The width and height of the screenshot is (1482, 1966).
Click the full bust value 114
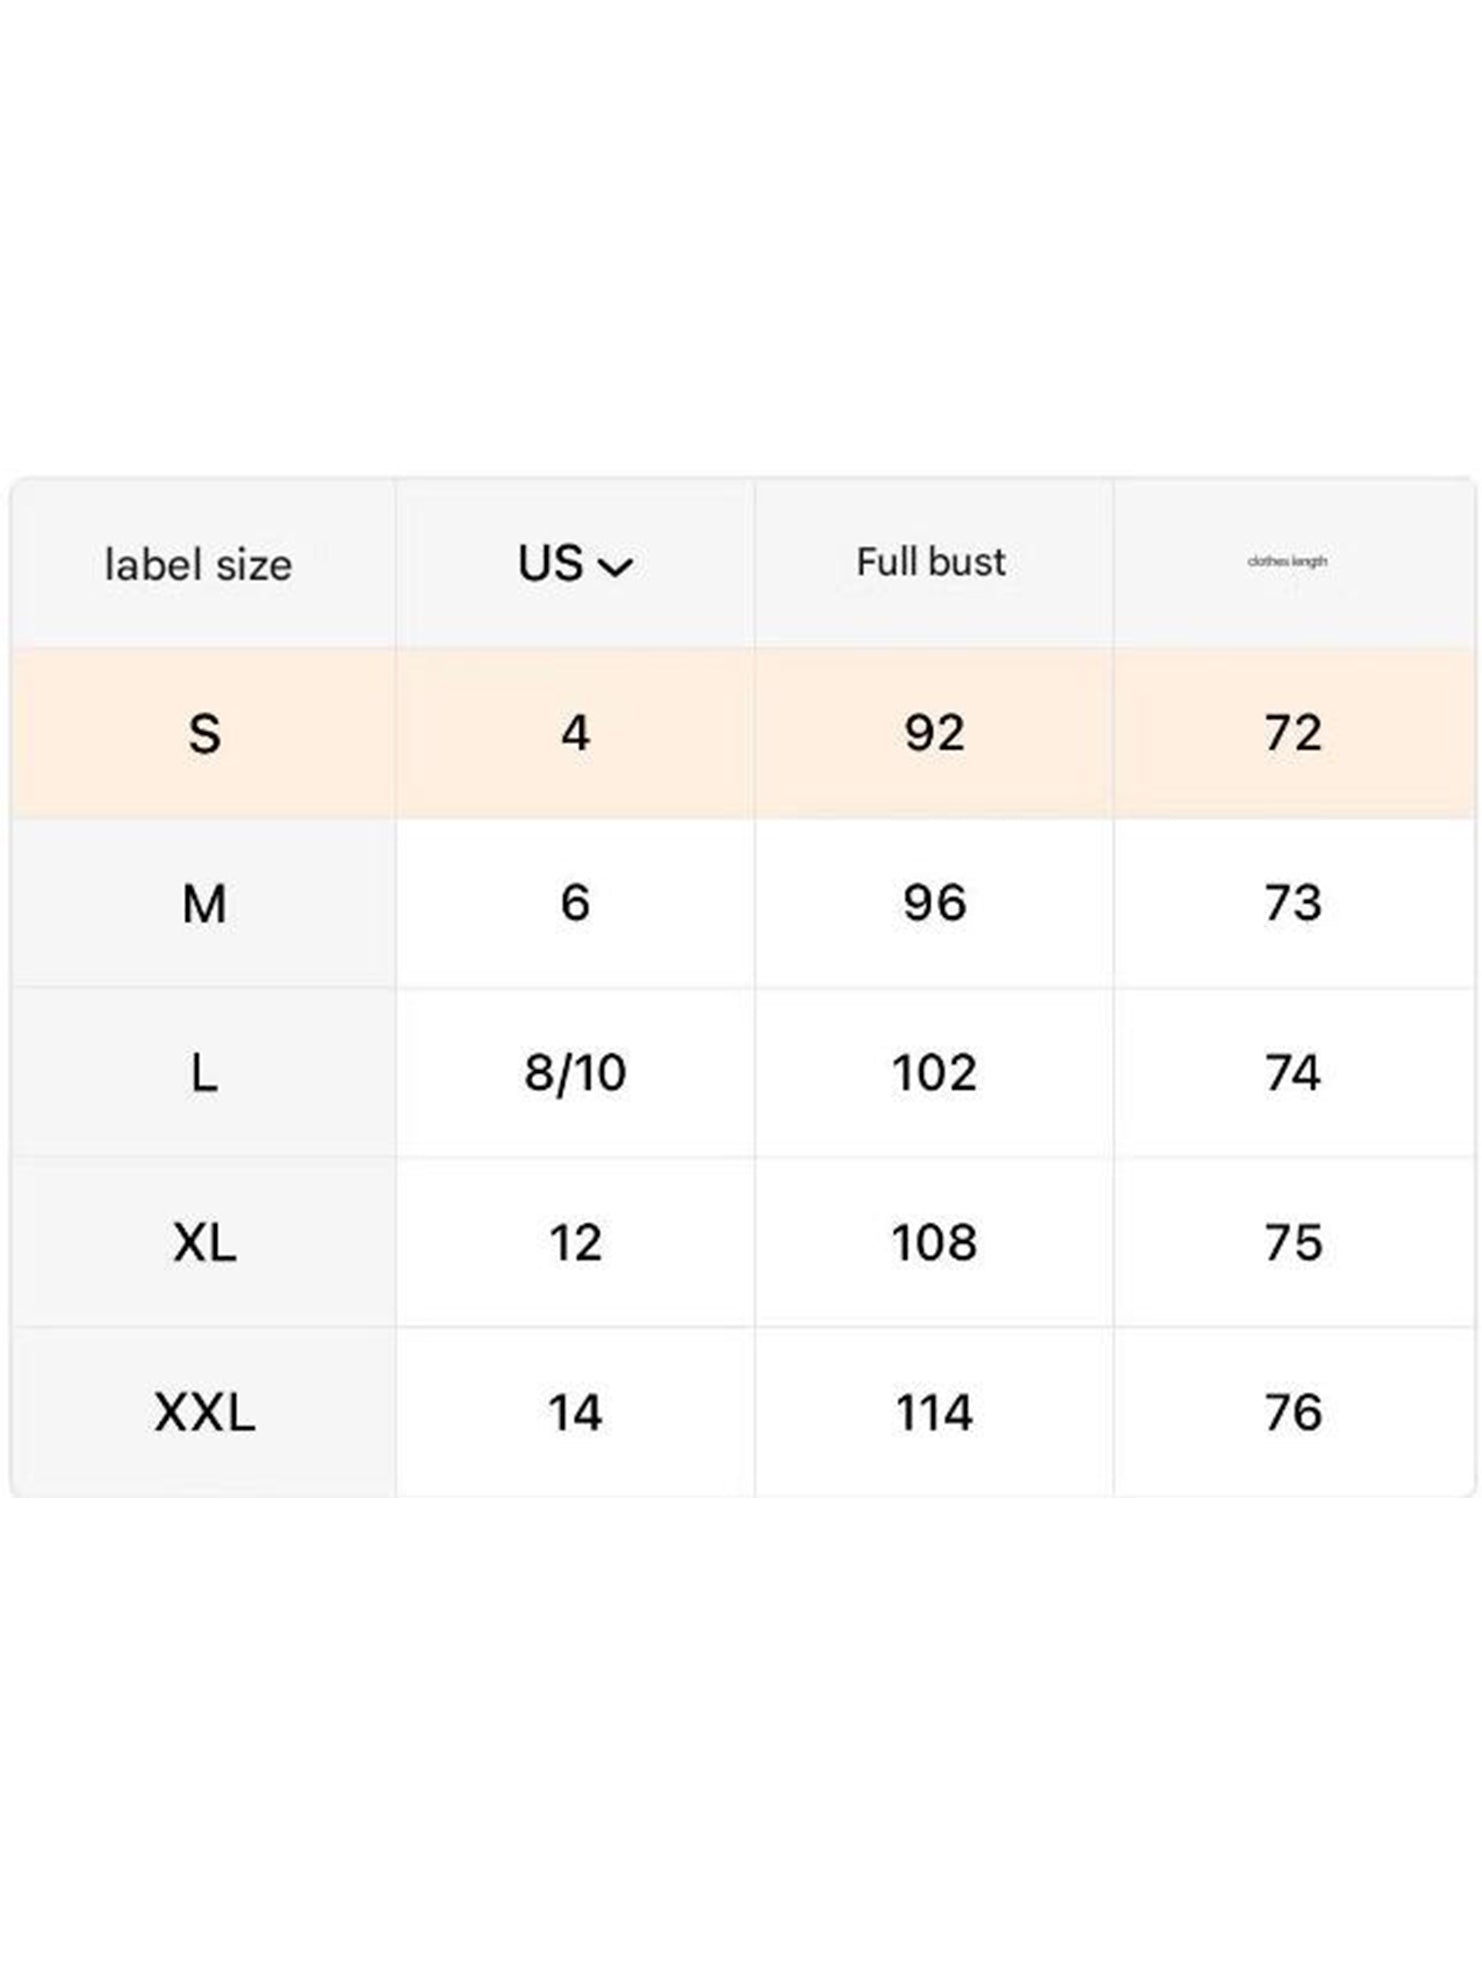coord(934,1413)
